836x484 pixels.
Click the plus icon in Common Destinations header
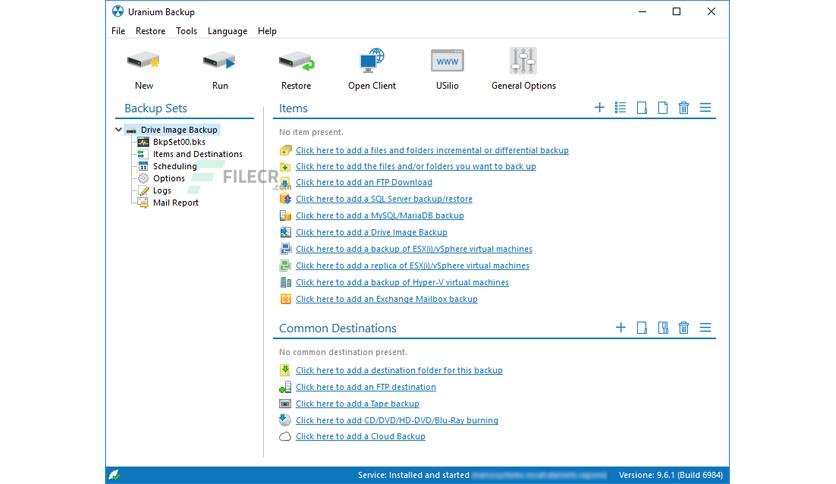[621, 327]
